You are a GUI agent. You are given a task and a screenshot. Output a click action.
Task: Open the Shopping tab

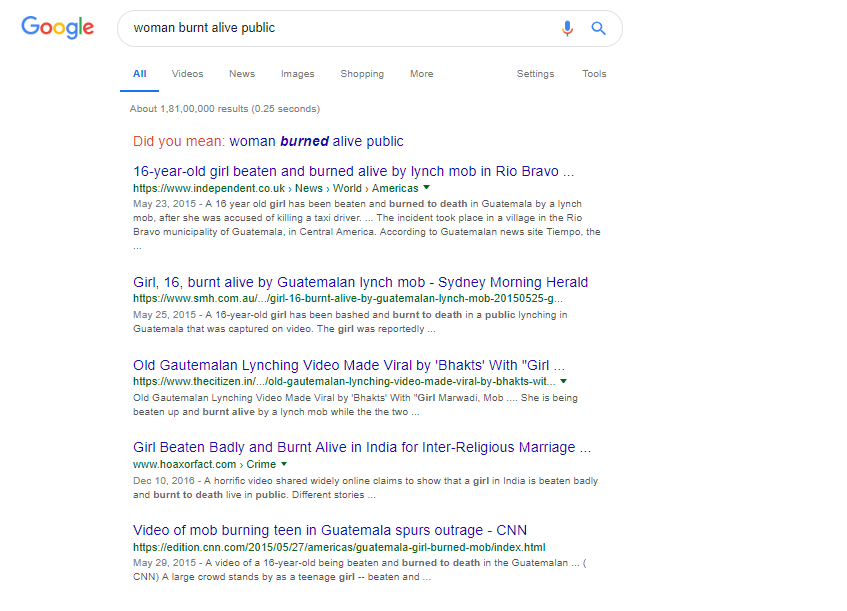(361, 74)
